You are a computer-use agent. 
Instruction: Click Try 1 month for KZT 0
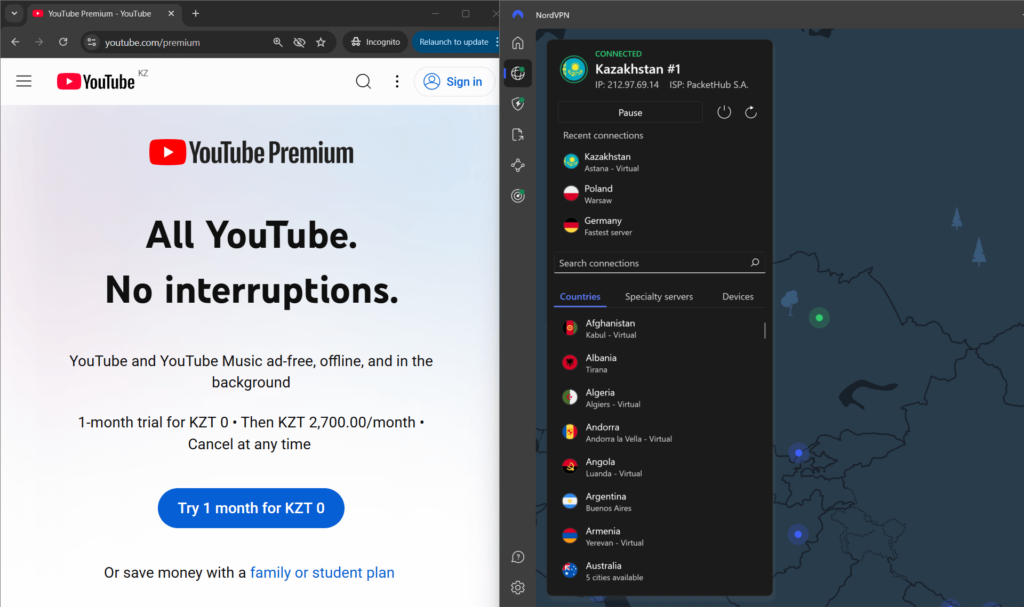pyautogui.click(x=251, y=508)
